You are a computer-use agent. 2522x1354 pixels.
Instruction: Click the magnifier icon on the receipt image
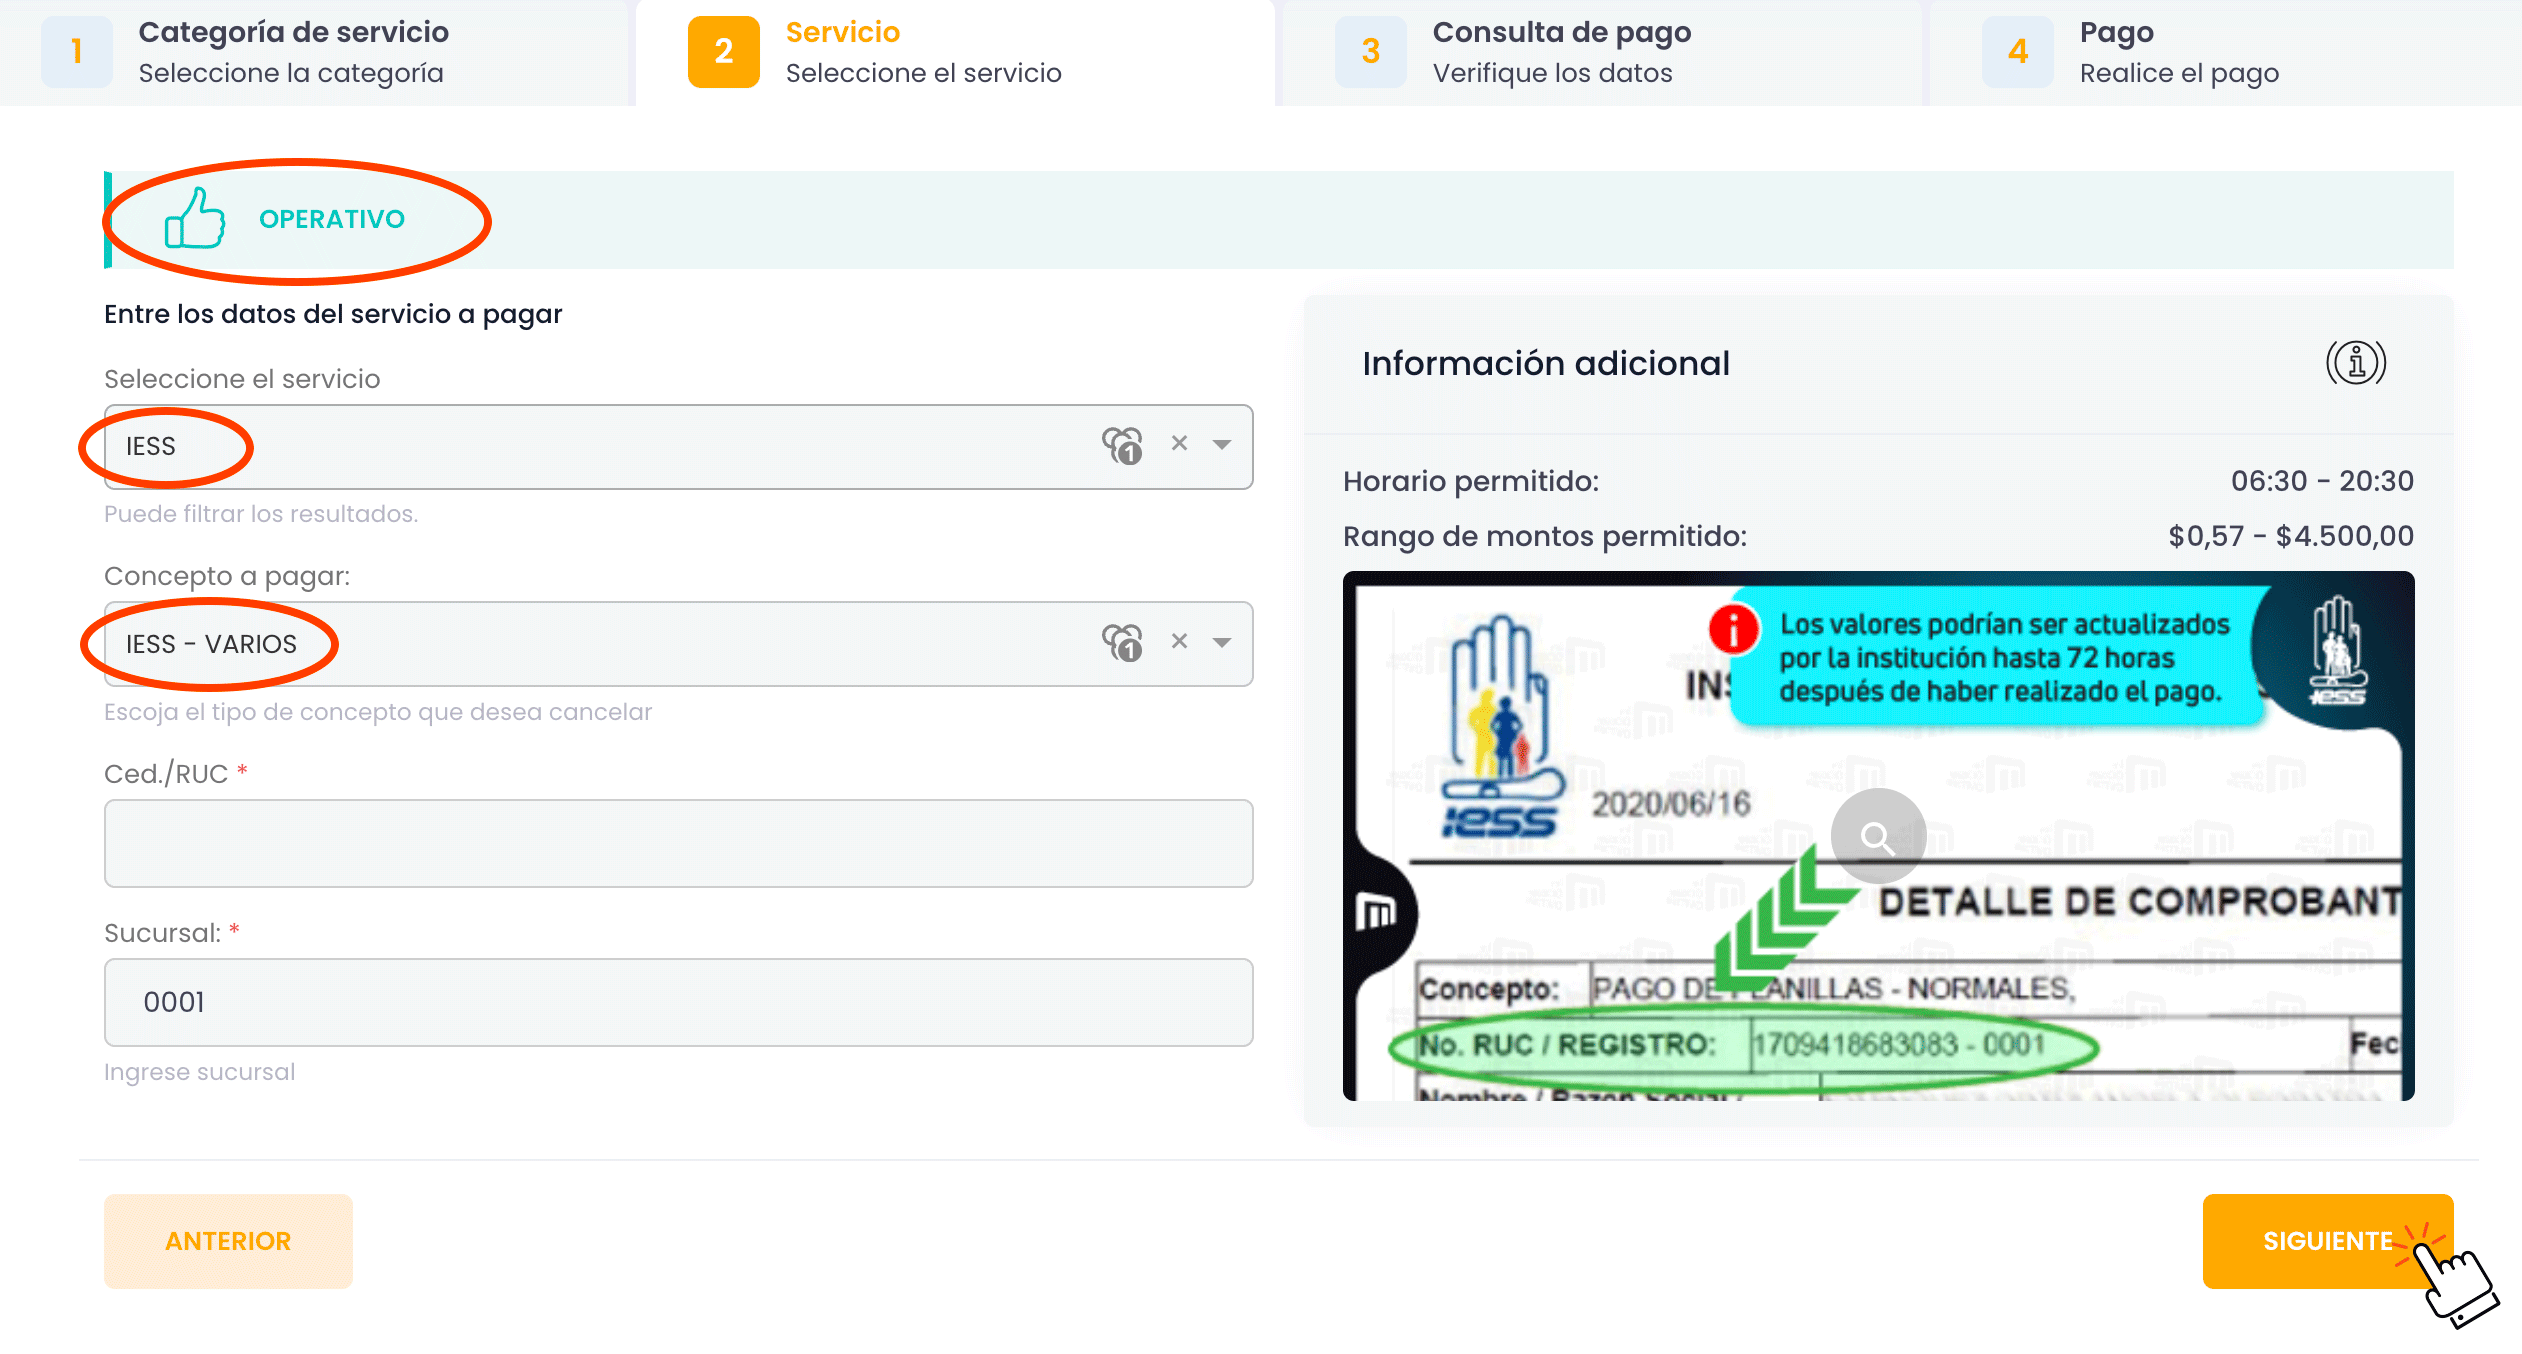point(1878,836)
